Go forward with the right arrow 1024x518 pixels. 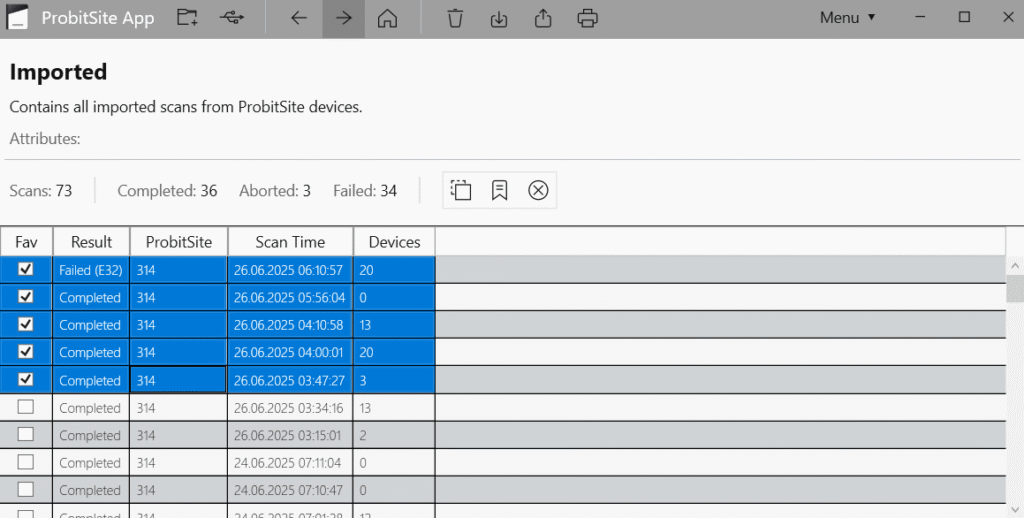pyautogui.click(x=344, y=18)
